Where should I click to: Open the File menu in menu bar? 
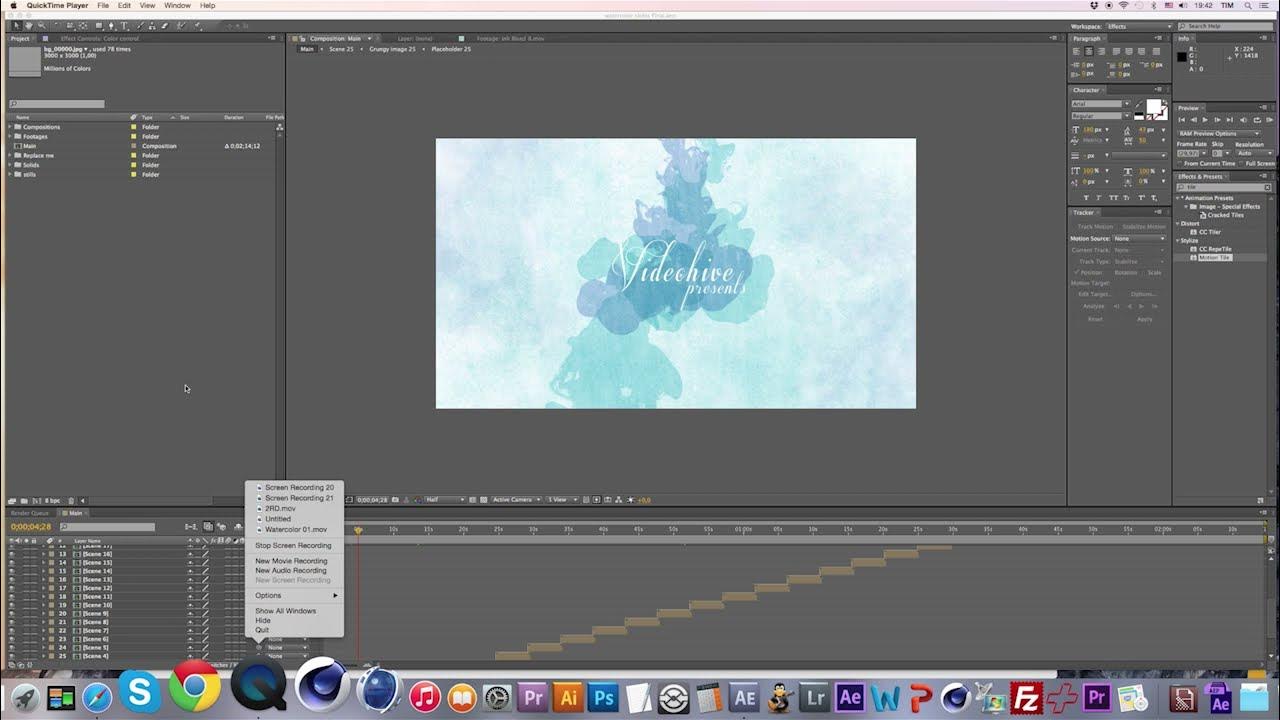click(102, 6)
